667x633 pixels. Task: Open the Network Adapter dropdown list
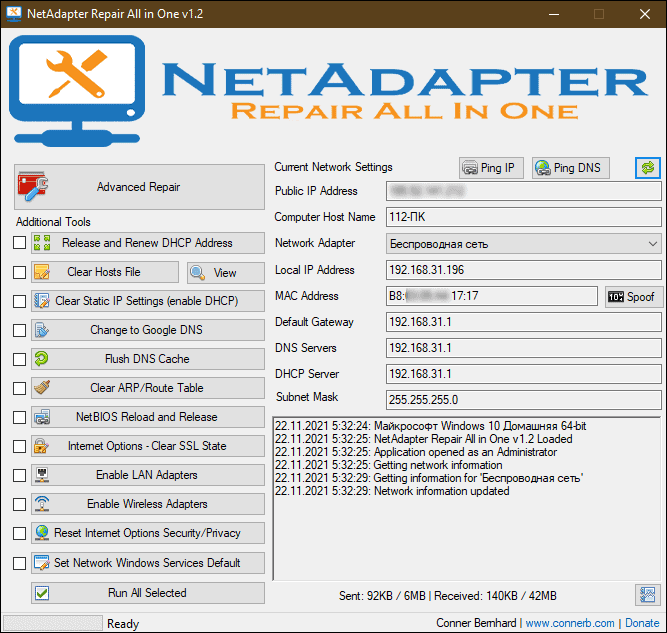[524, 244]
